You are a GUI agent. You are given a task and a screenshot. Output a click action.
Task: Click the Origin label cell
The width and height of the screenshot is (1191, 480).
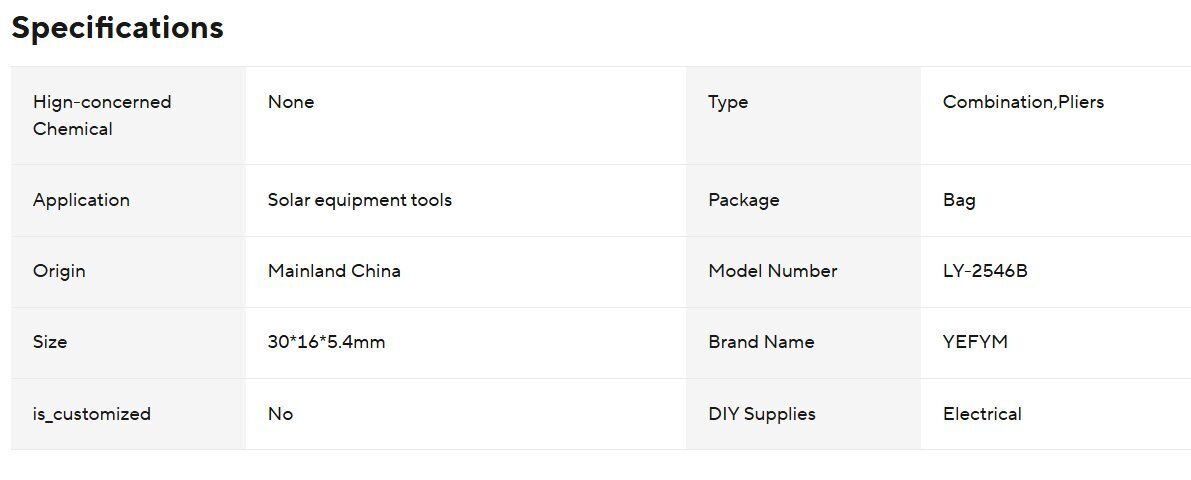point(59,271)
